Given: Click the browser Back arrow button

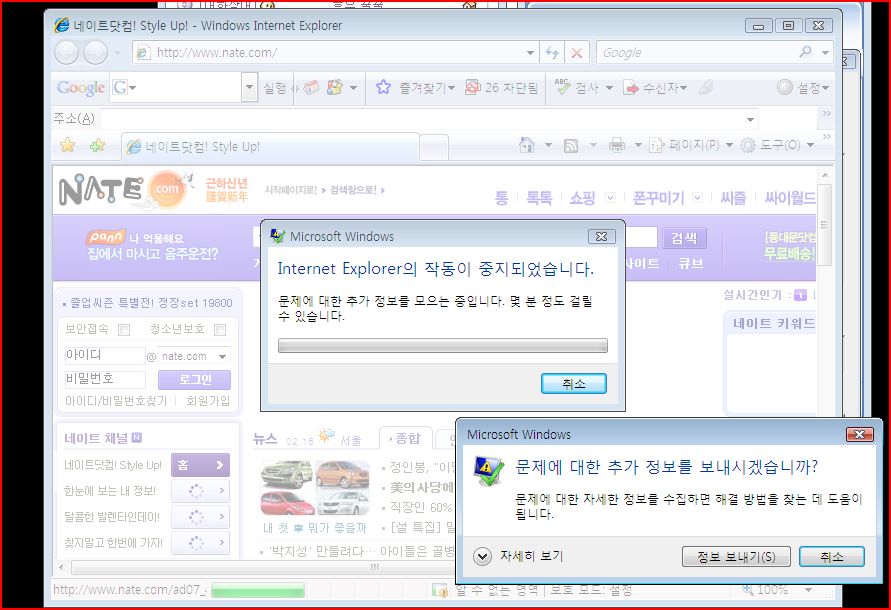Looking at the screenshot, I should coord(66,53).
